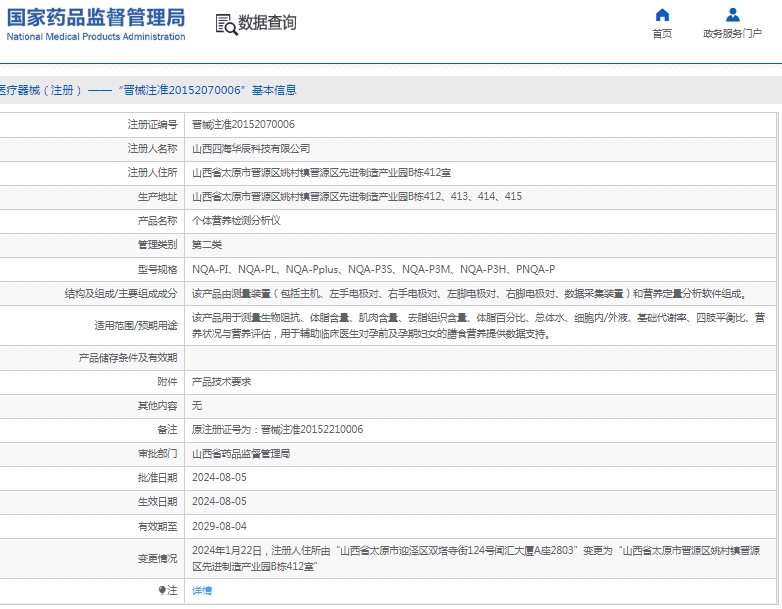Screen dimensions: 782x609
Task: Select approving department 山西省药品监督管理局
Action: tap(241, 454)
